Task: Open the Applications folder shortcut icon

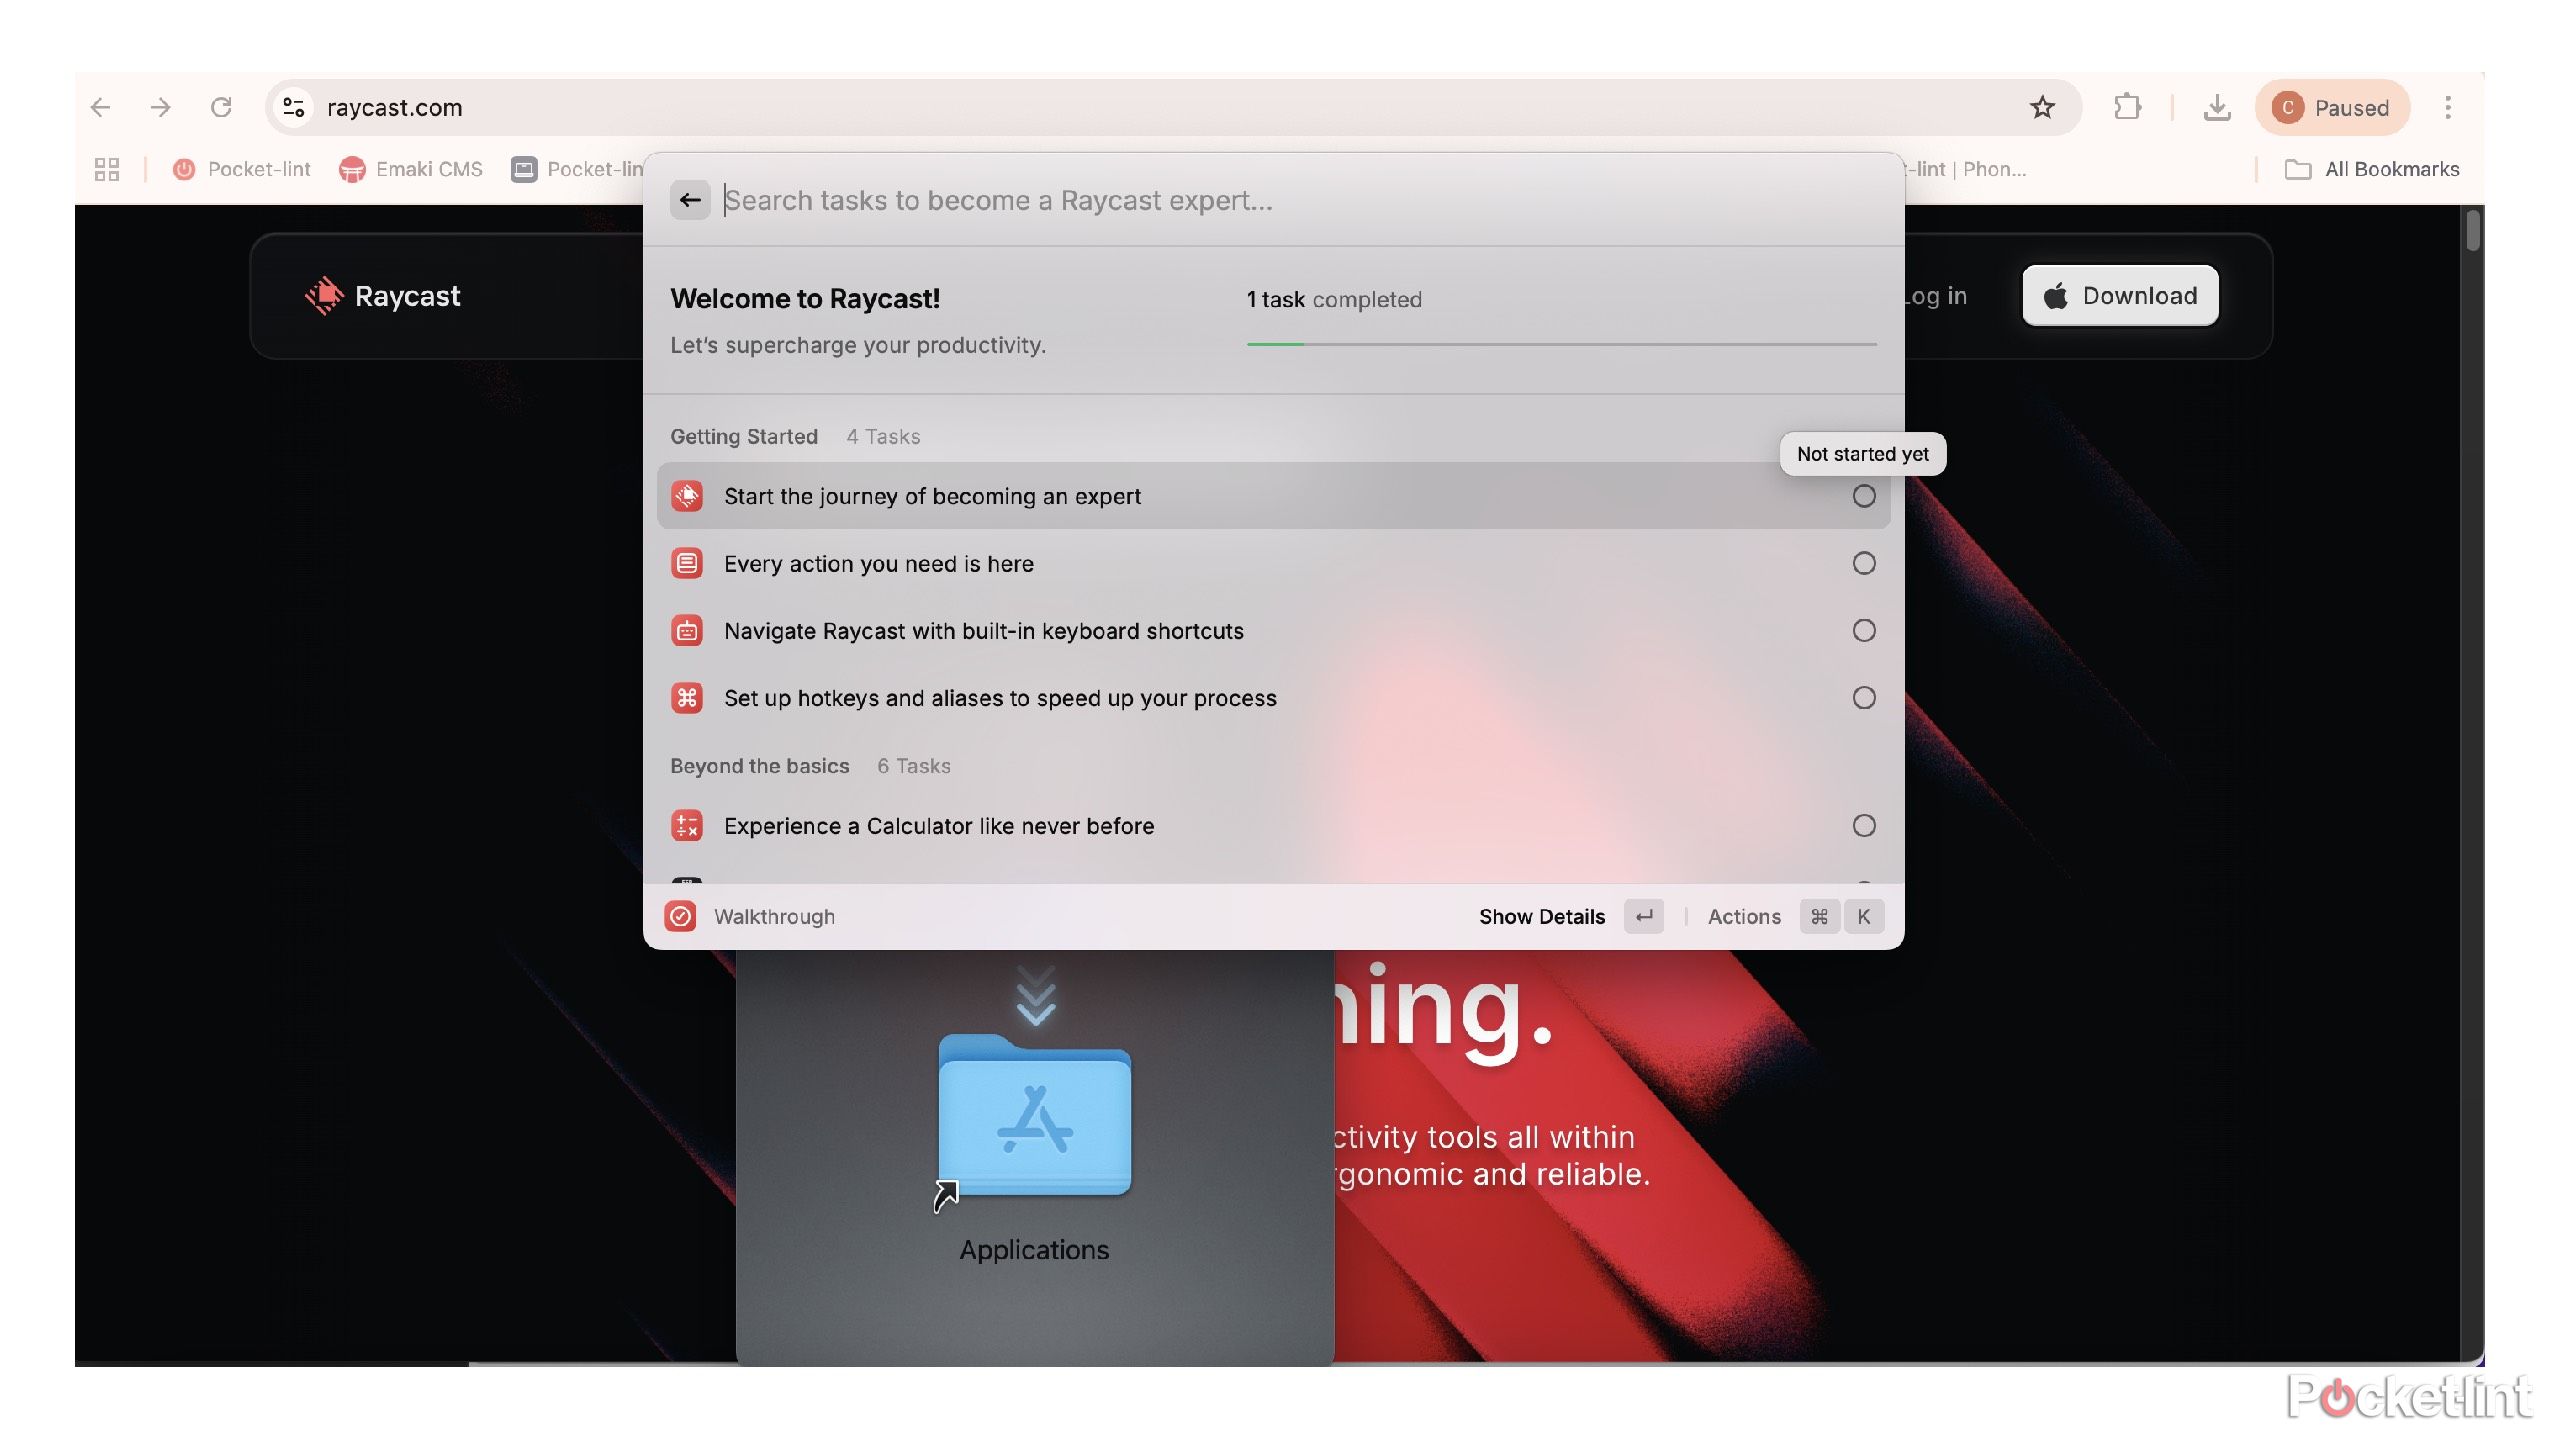Action: point(1034,1117)
